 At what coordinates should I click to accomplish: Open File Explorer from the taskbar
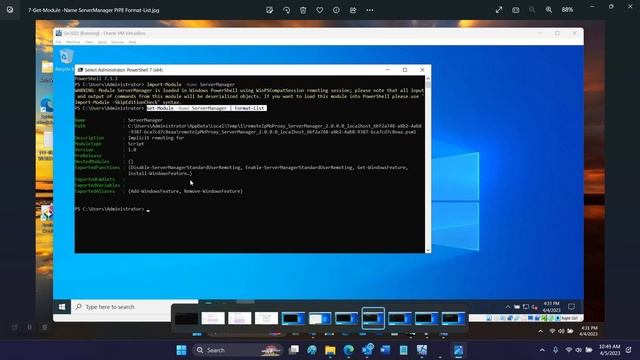pyautogui.click(x=330, y=350)
